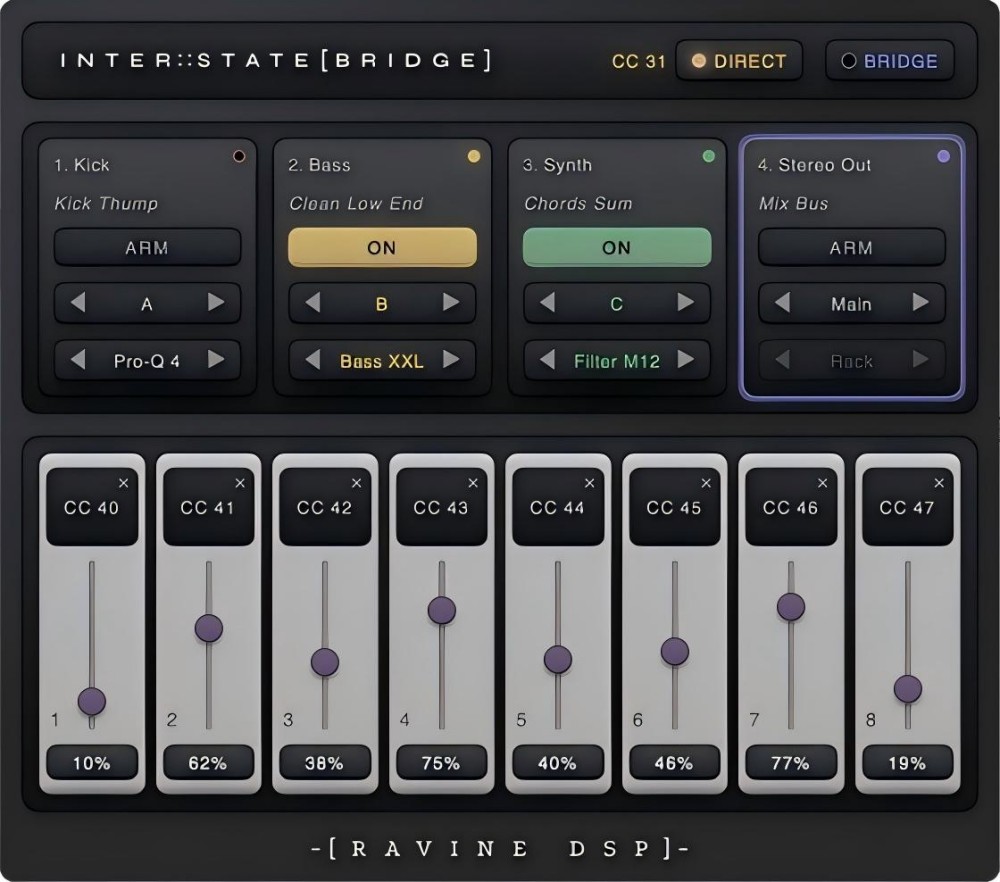This screenshot has height=882, width=1000.
Task: Click the 19% value field
Action: pyautogui.click(x=907, y=762)
